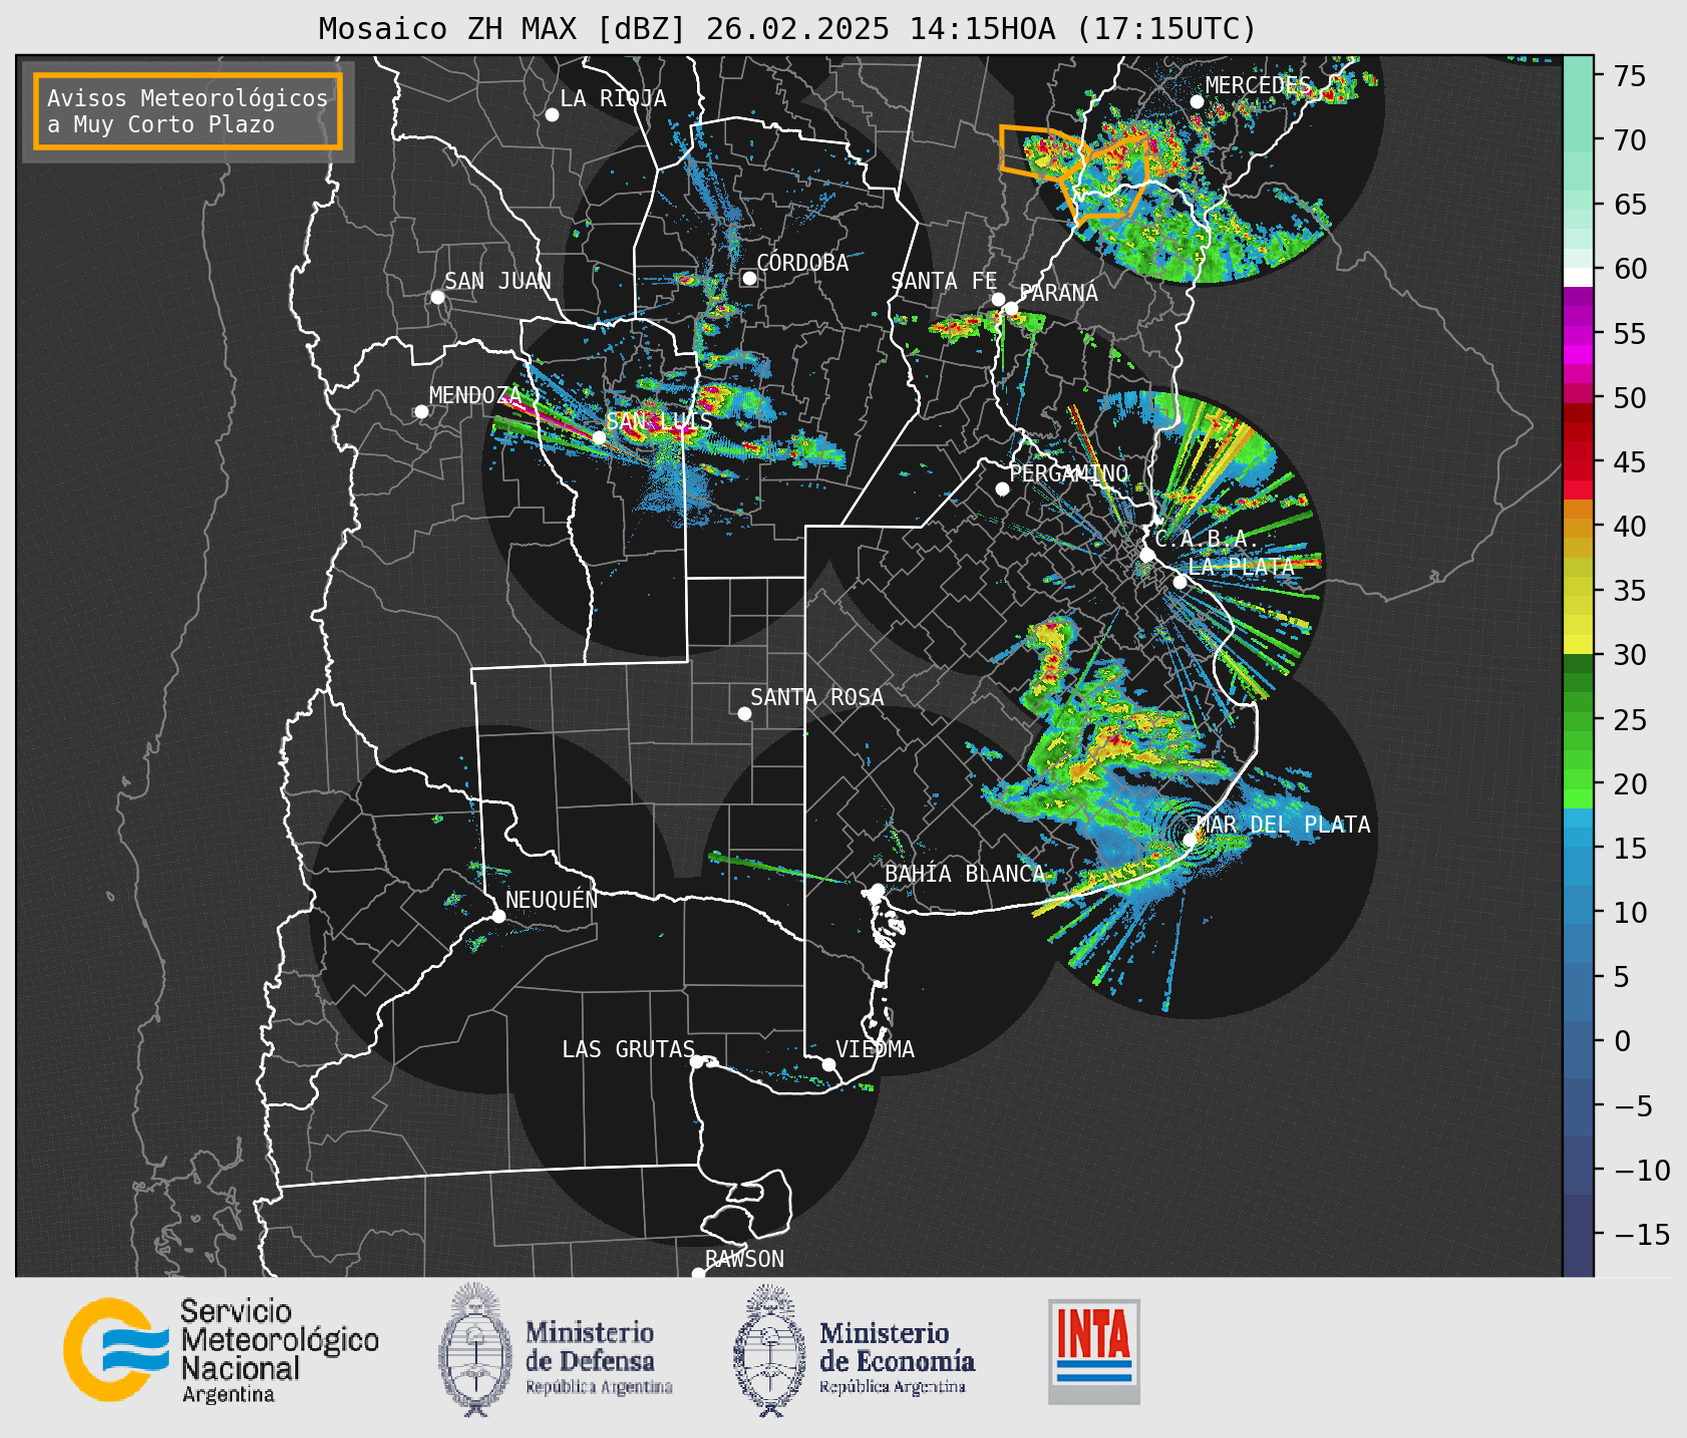1687x1438 pixels.
Task: Click the magenta 55 dBZ band on color scale
Action: click(x=1578, y=335)
